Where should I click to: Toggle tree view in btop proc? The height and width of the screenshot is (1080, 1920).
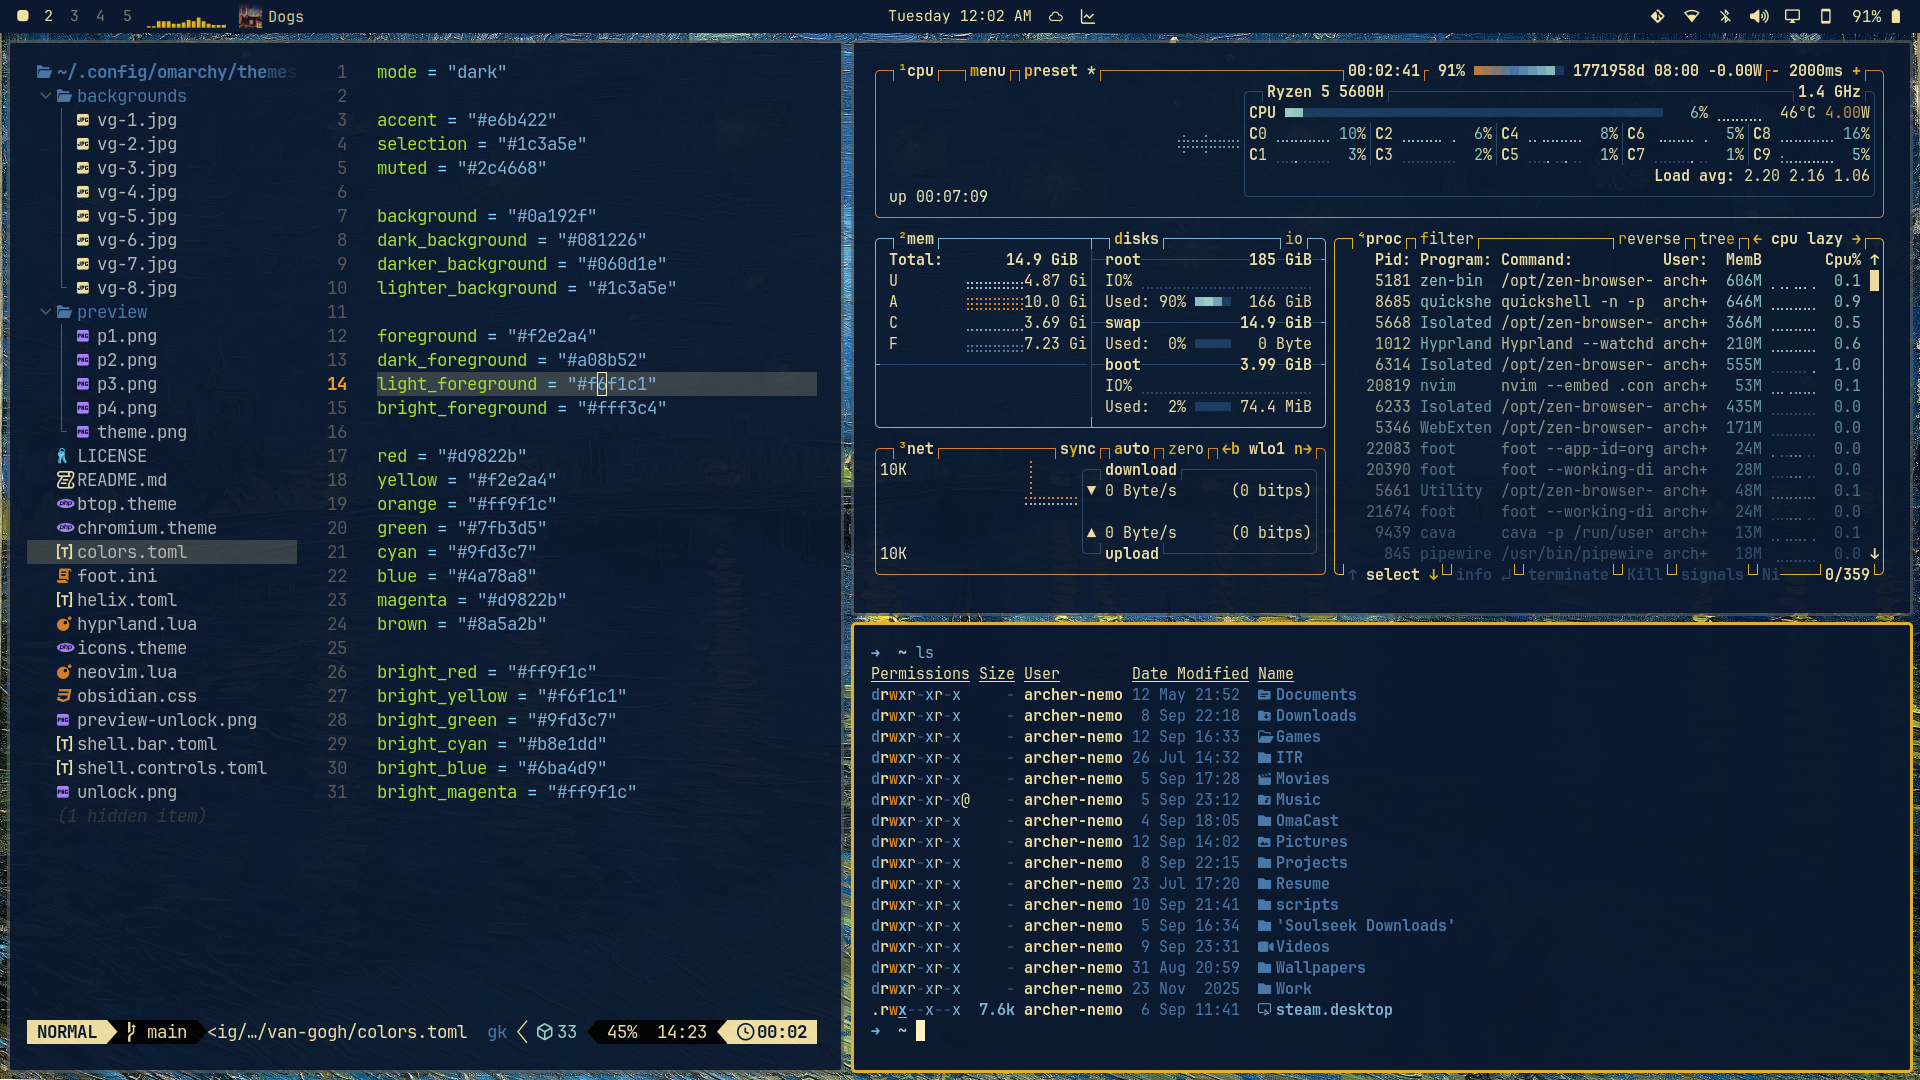(x=1716, y=239)
